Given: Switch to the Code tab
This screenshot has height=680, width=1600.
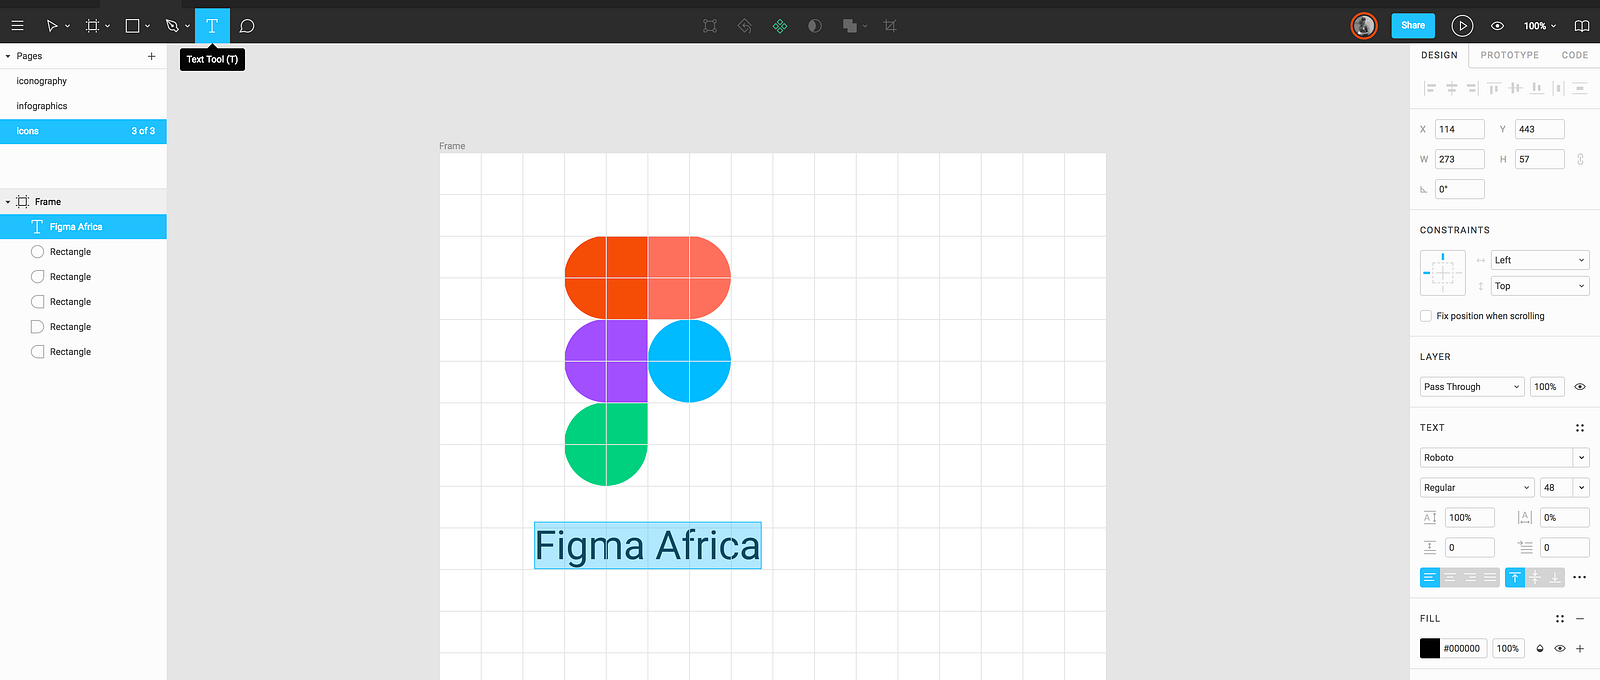Looking at the screenshot, I should (x=1575, y=55).
